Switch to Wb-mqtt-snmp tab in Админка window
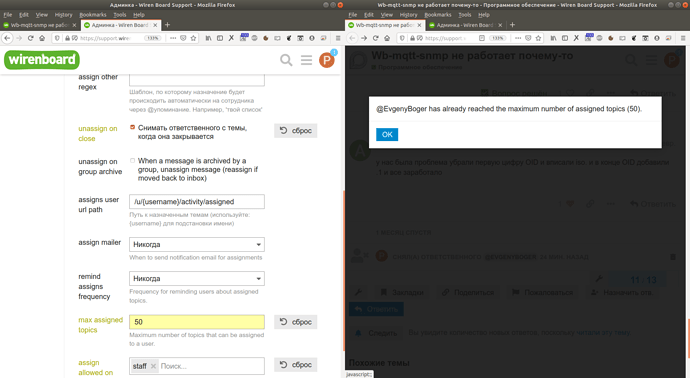690x378 pixels. (40, 25)
